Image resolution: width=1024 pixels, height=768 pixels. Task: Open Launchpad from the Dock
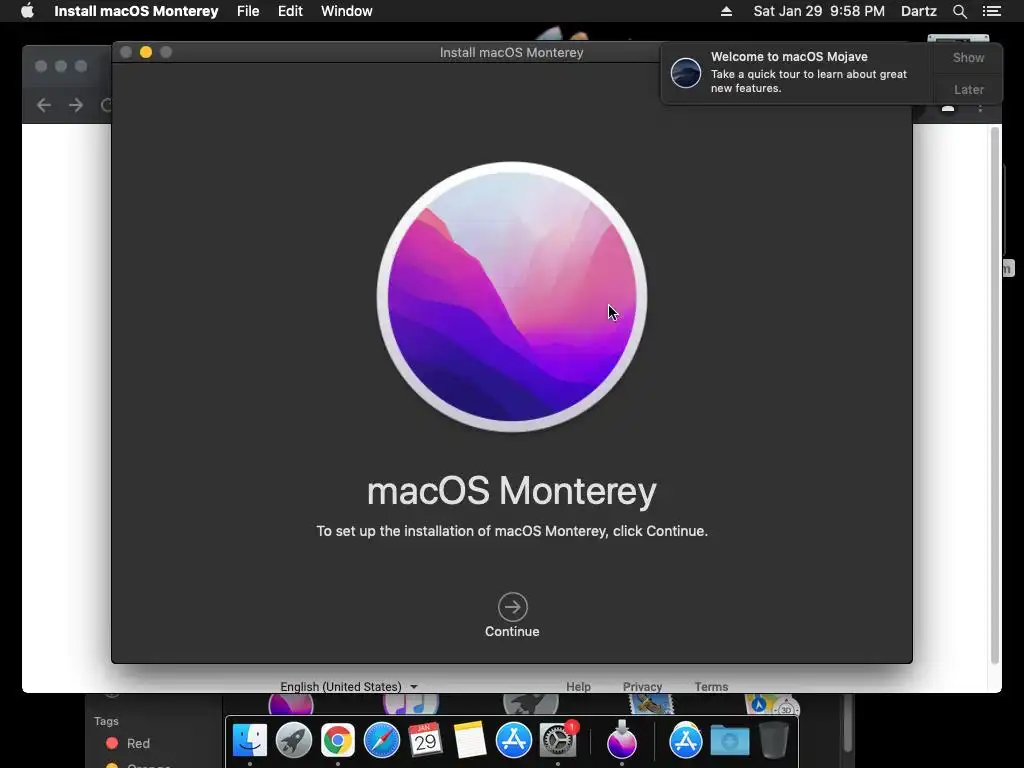(x=294, y=741)
